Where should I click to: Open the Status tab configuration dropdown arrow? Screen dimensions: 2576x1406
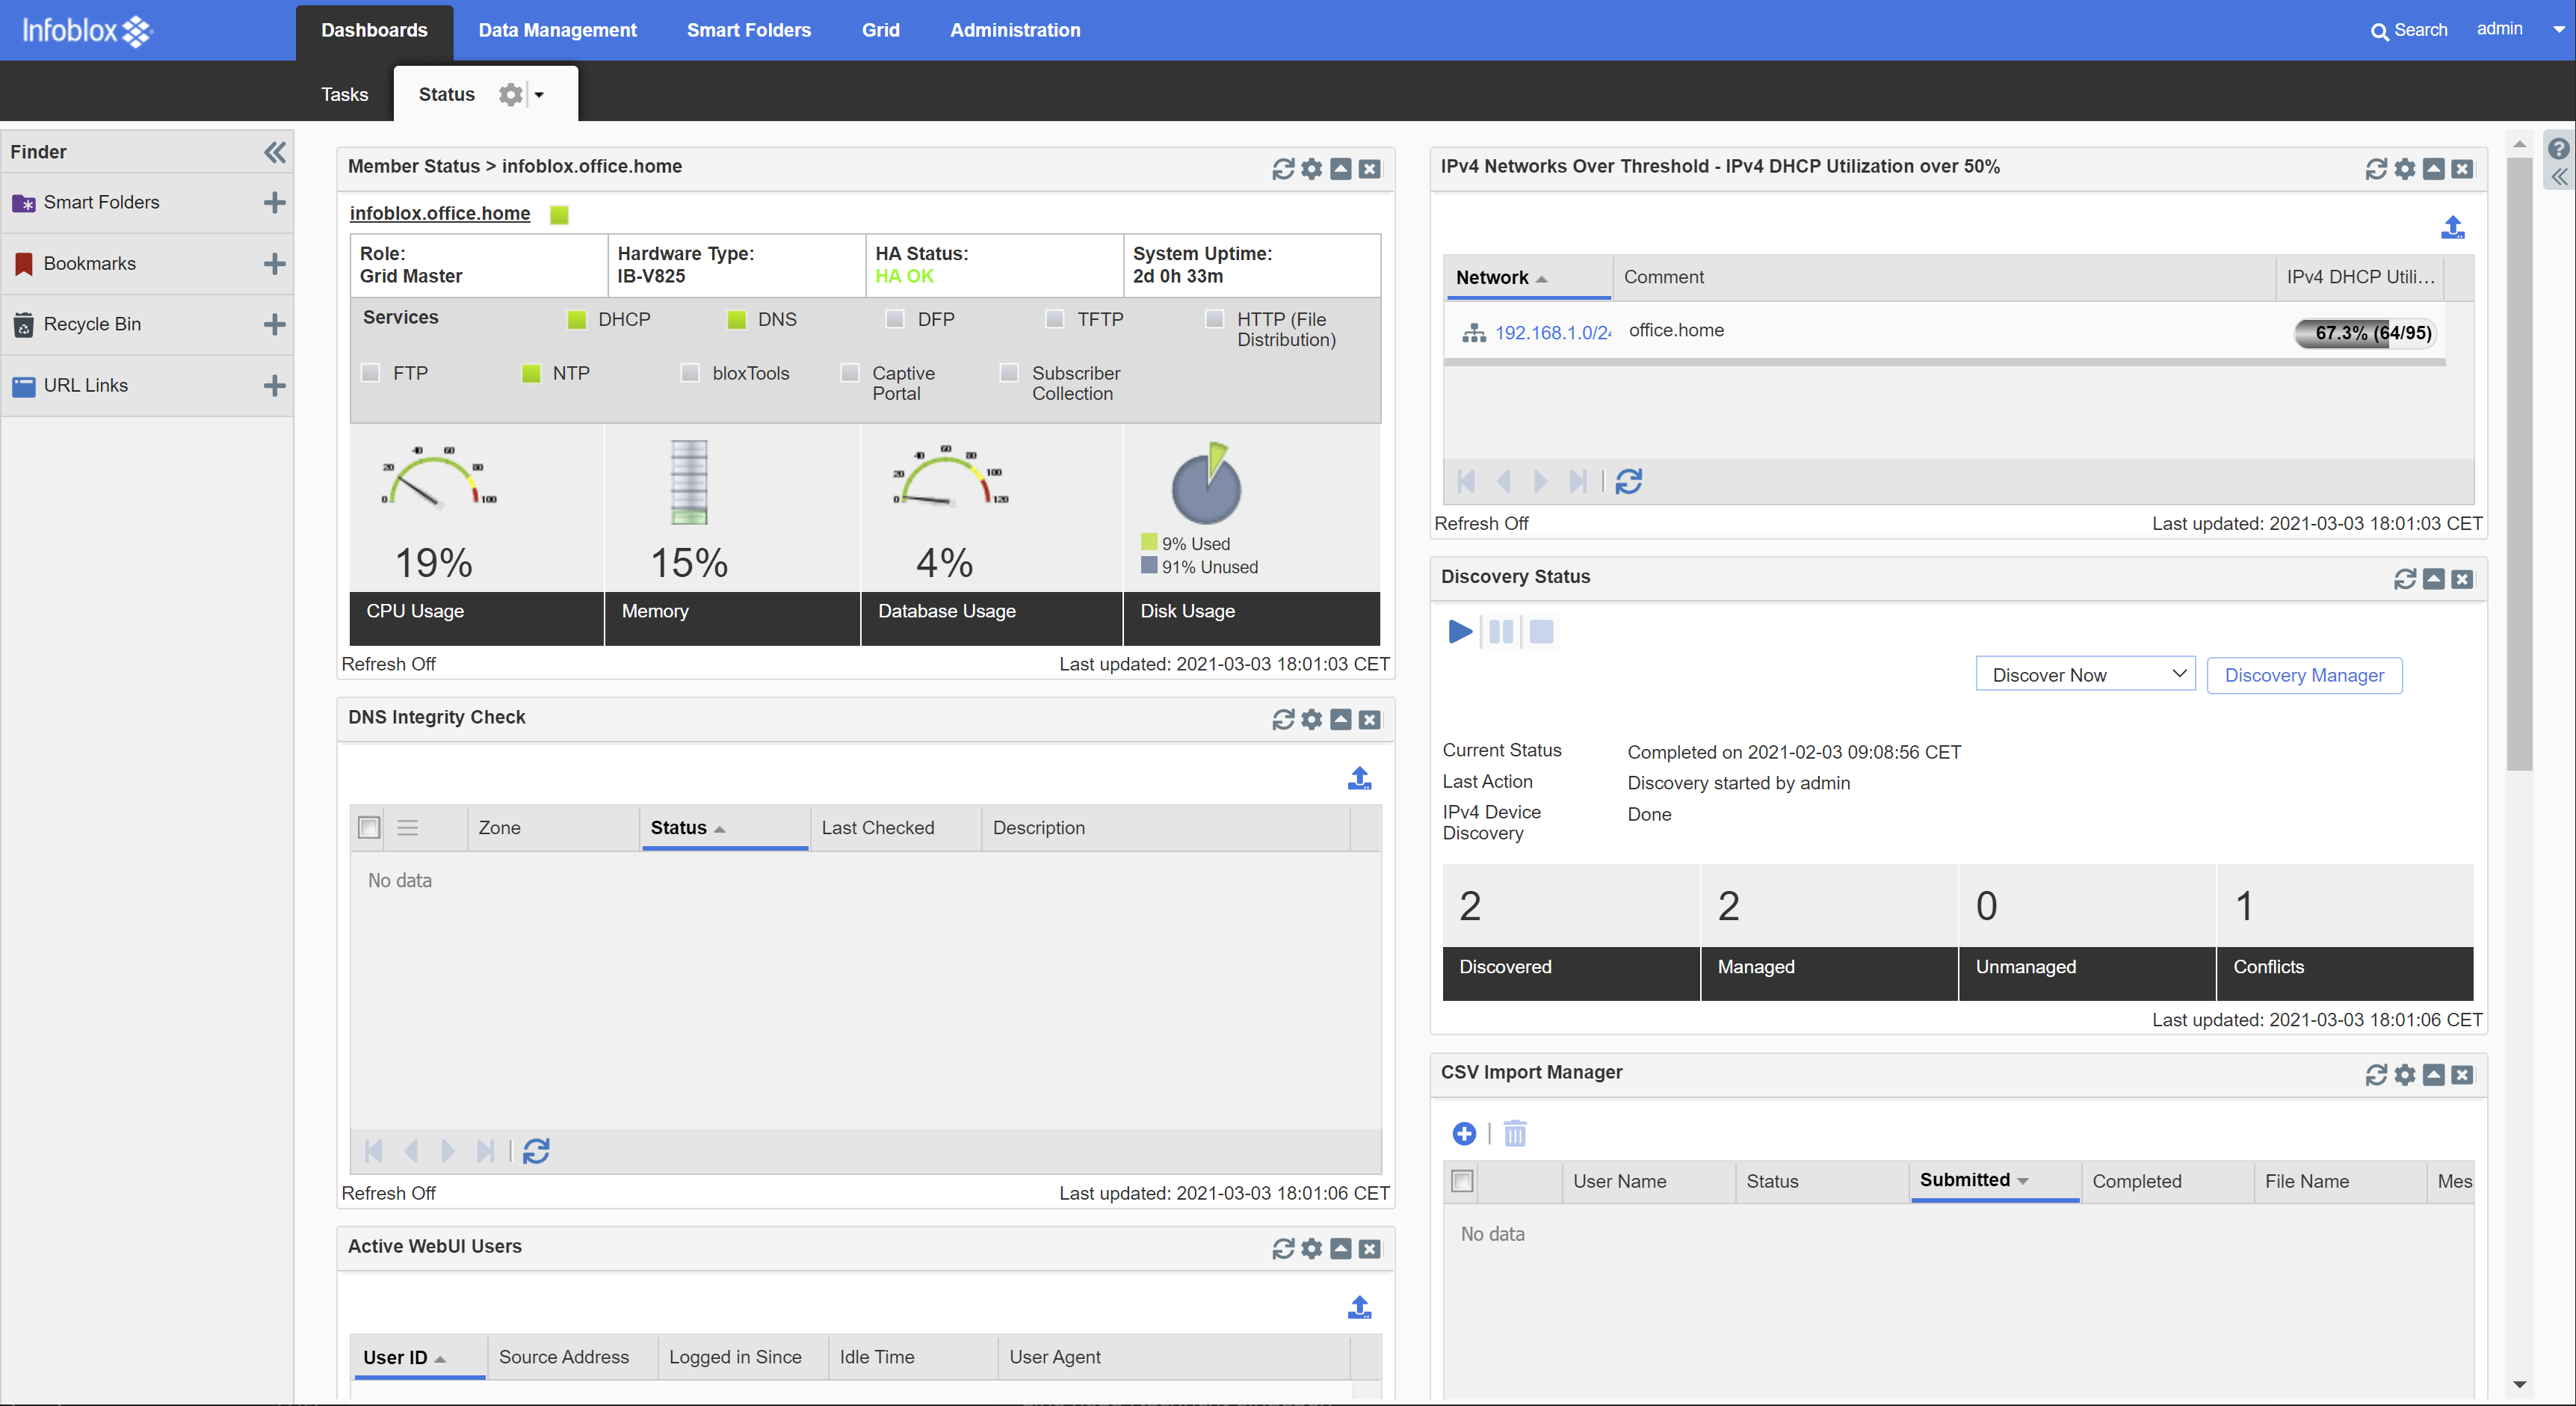pos(540,95)
